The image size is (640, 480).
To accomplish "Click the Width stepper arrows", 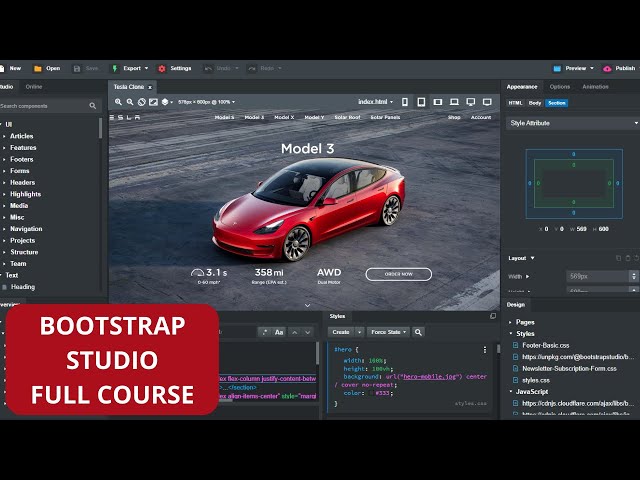I will tap(634, 276).
